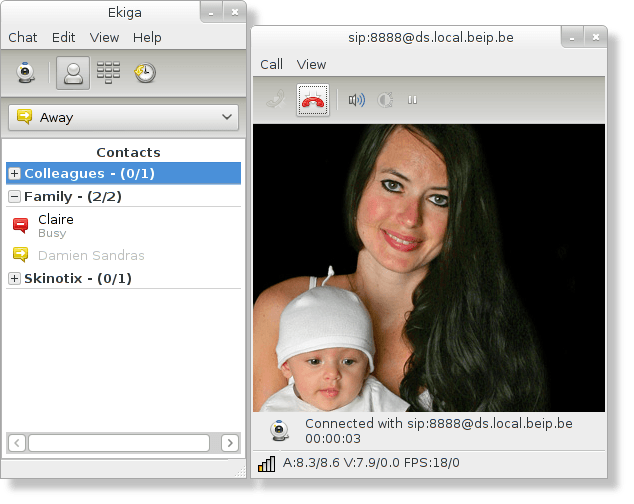Open the Edit menu
634x504 pixels.
(x=63, y=38)
